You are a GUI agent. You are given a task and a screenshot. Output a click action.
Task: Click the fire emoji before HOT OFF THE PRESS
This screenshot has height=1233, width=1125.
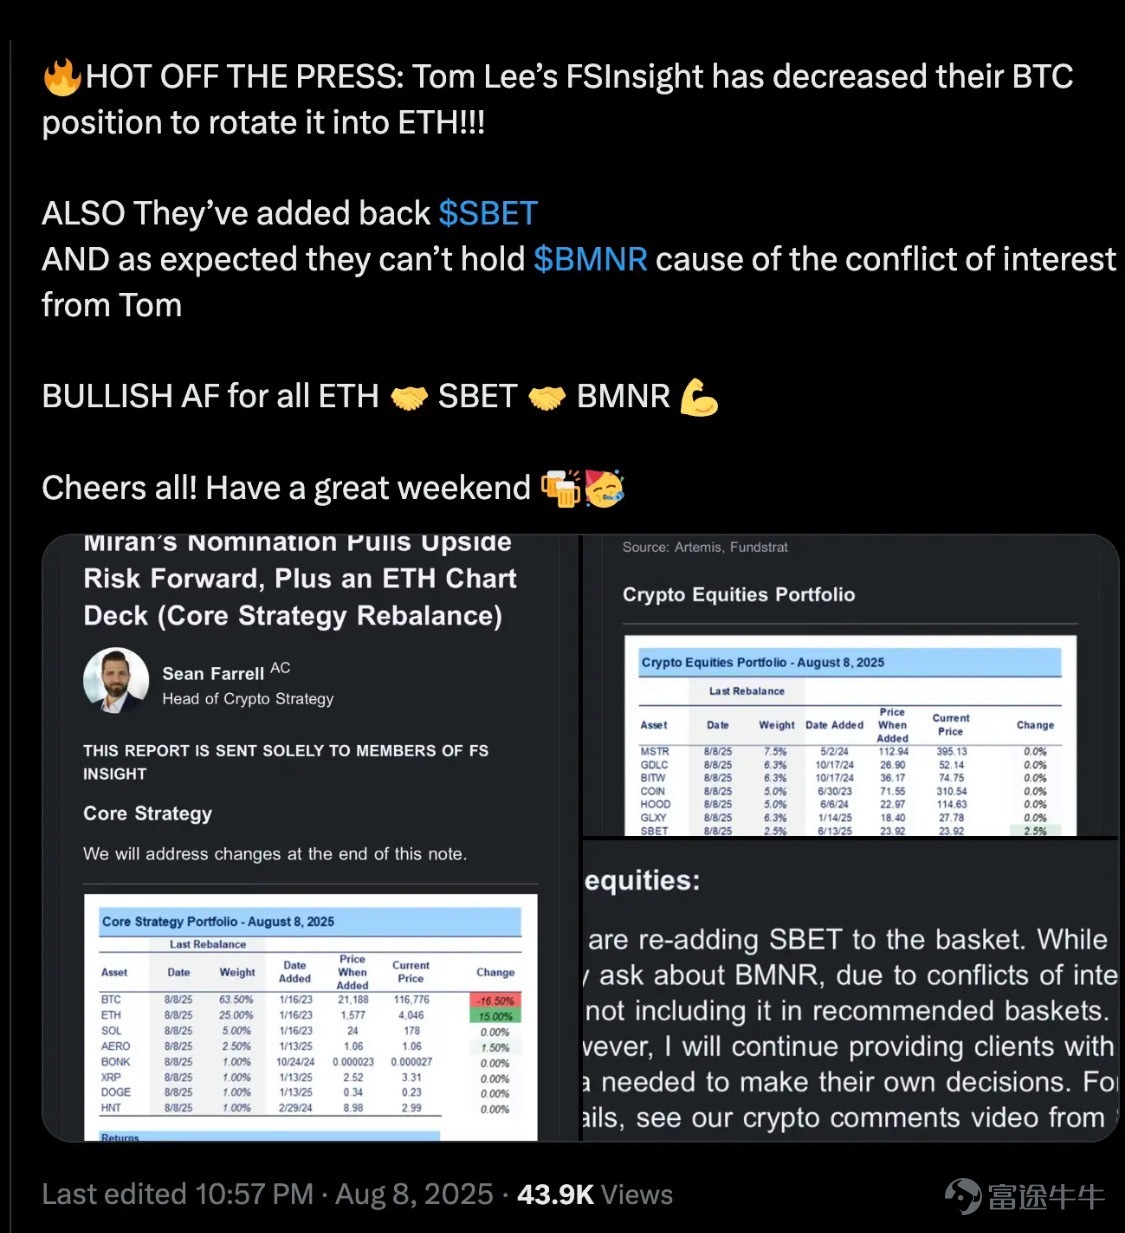coord(62,77)
